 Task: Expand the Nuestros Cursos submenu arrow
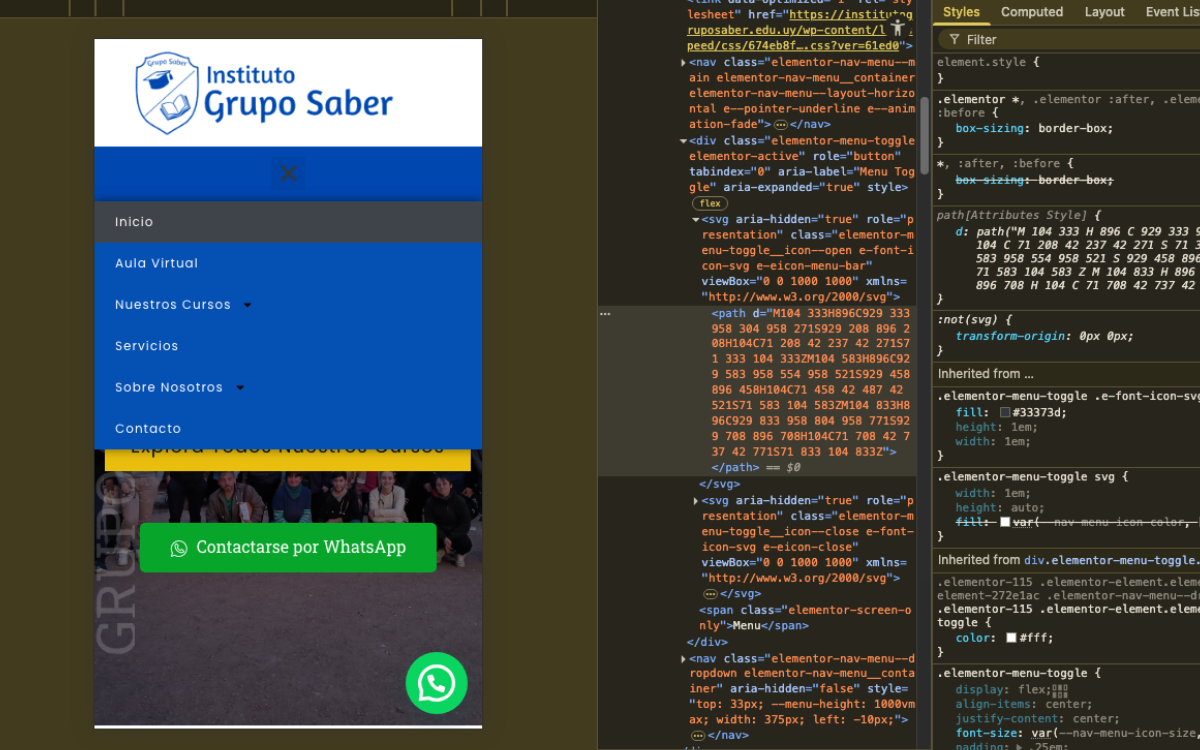tap(247, 305)
